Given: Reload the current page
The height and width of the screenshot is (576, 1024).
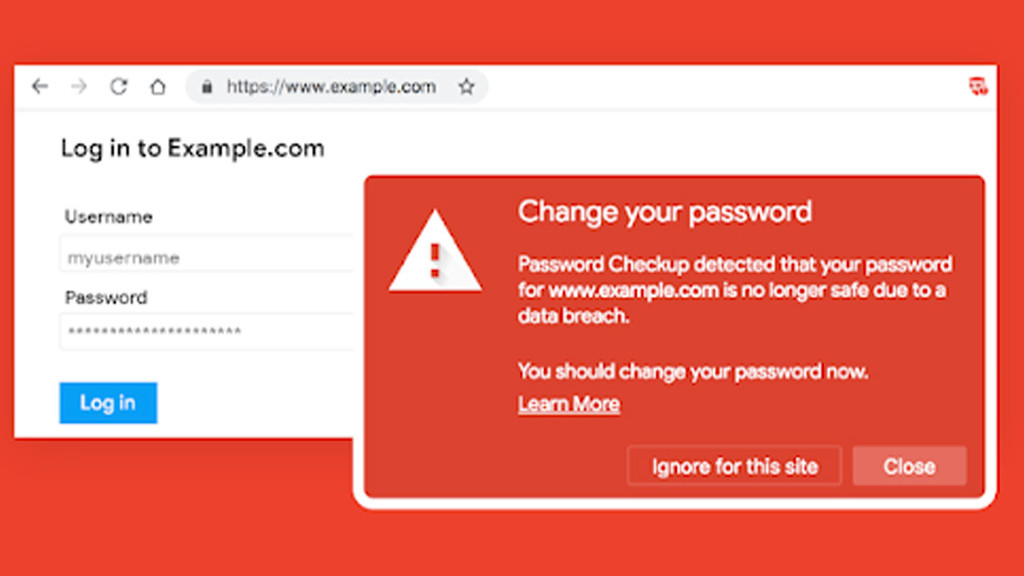Looking at the screenshot, I should pos(118,87).
